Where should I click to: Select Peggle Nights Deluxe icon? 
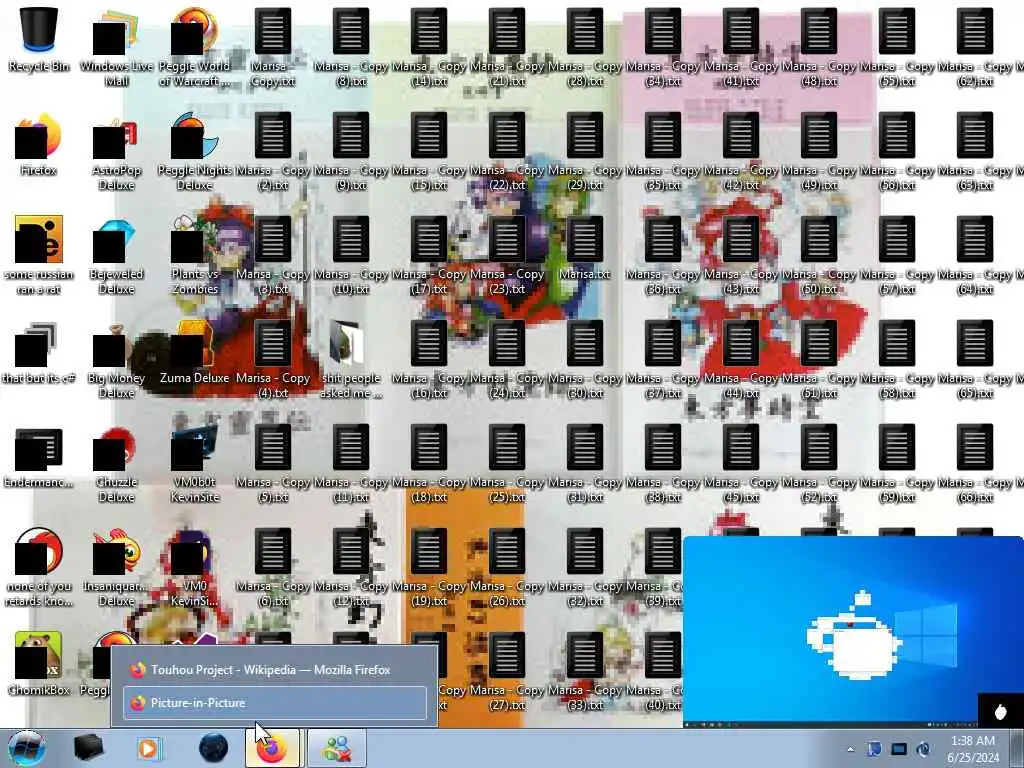195,152
